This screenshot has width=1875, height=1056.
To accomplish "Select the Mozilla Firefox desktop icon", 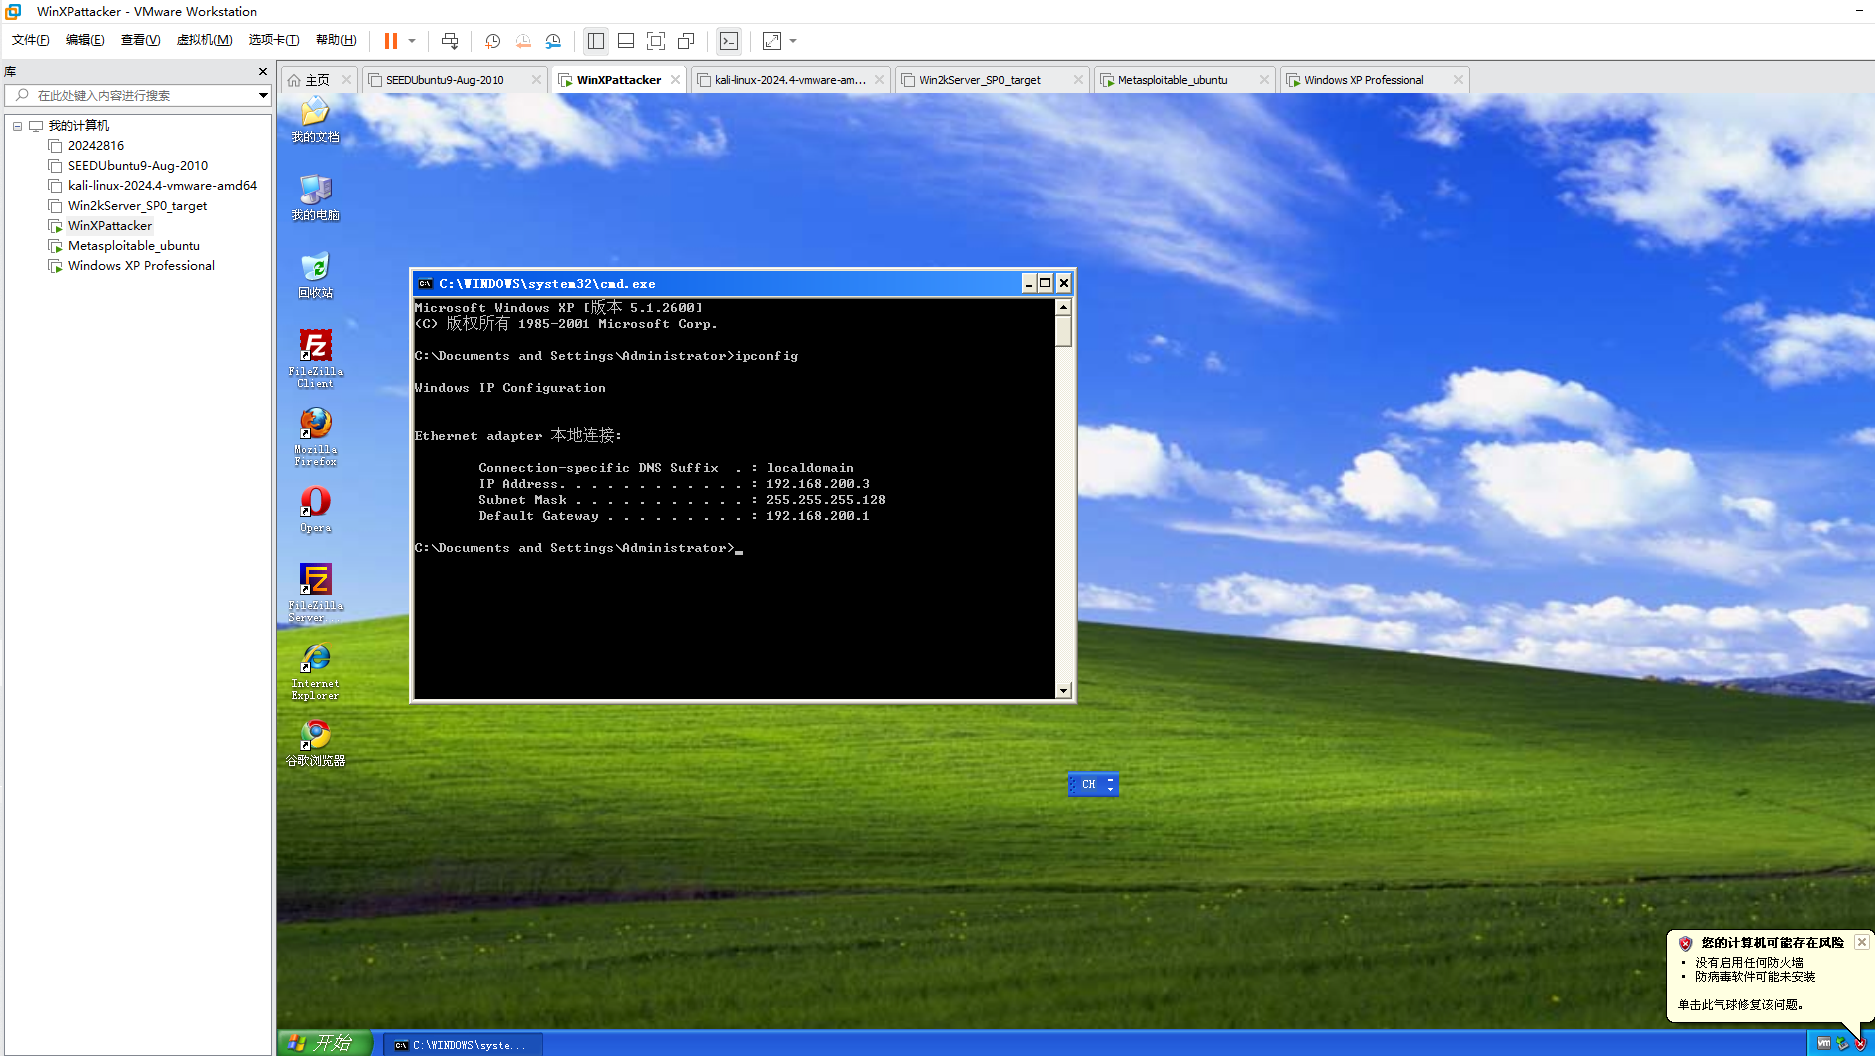I will pyautogui.click(x=315, y=436).
